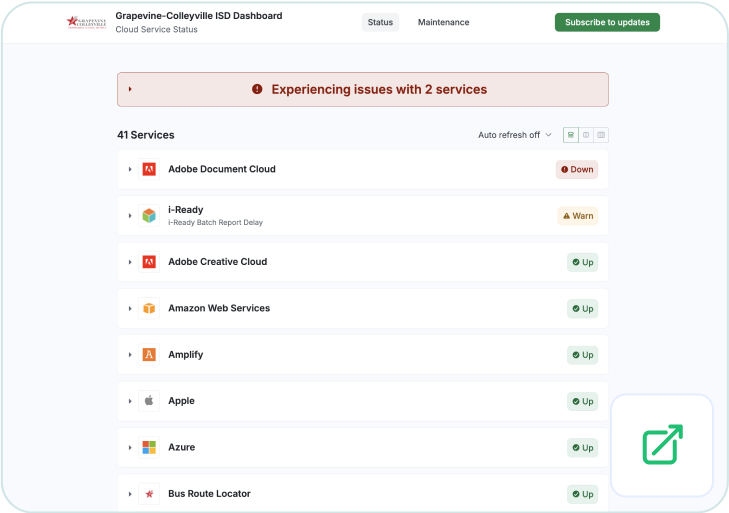Click the Grapevine-Colleyville school district logo
729x513 pixels.
coord(86,22)
